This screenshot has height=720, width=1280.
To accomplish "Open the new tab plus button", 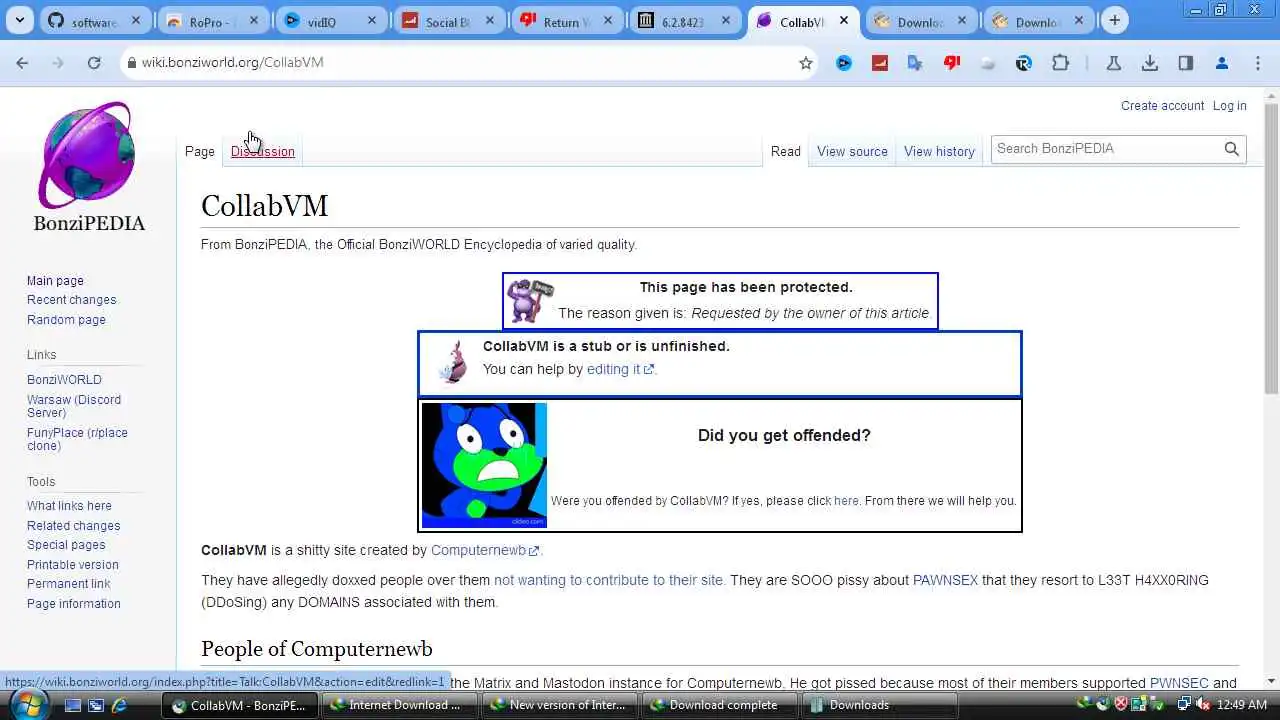I will pyautogui.click(x=1114, y=21).
